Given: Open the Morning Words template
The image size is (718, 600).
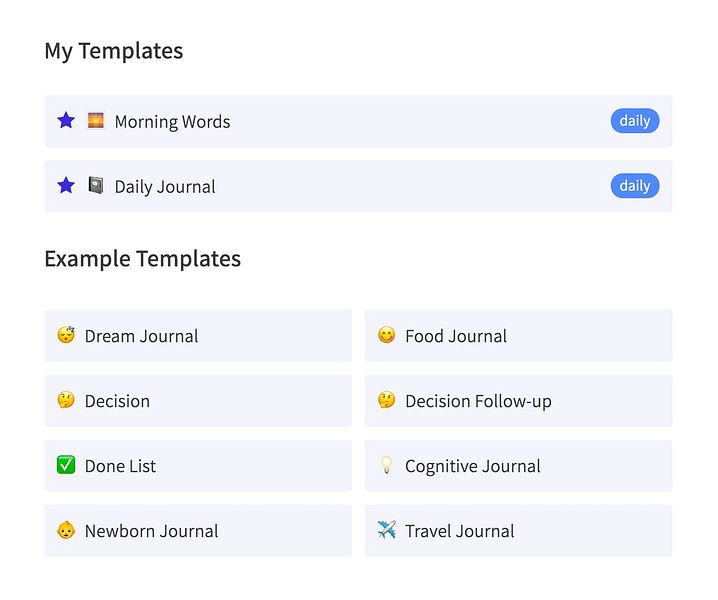Looking at the screenshot, I should click(172, 122).
